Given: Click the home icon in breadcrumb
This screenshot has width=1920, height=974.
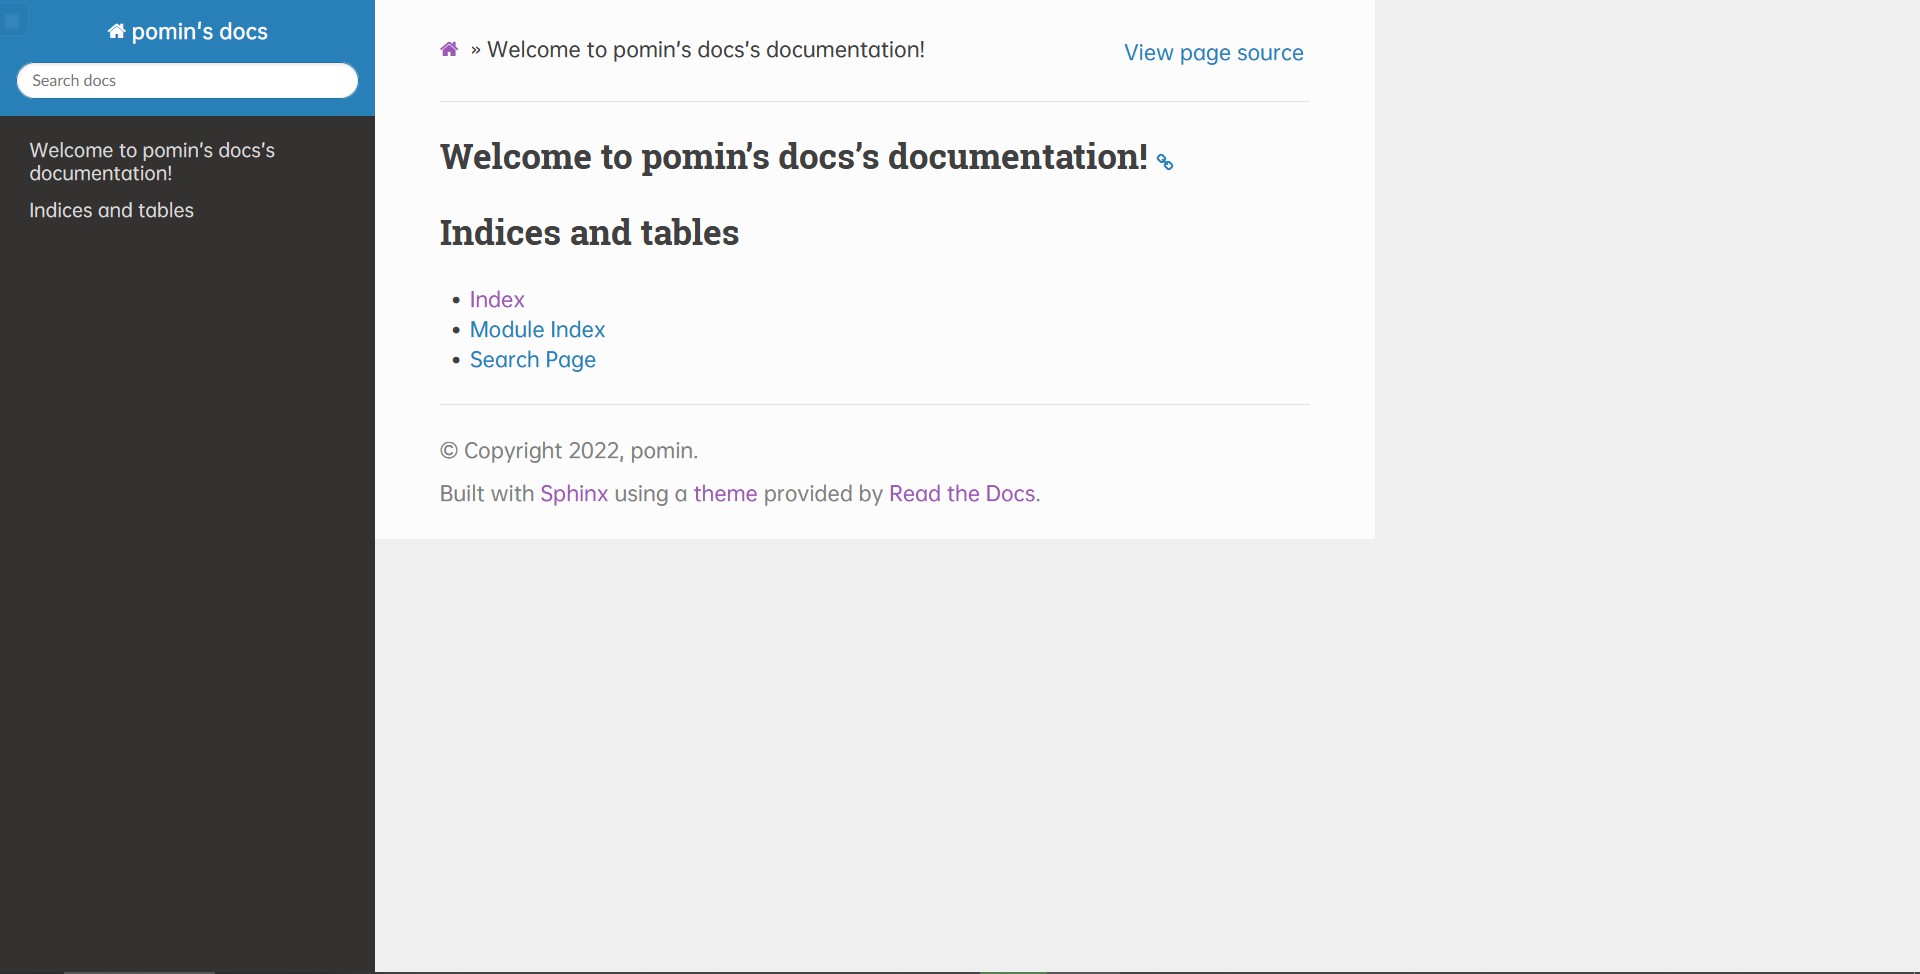Looking at the screenshot, I should click(x=449, y=50).
